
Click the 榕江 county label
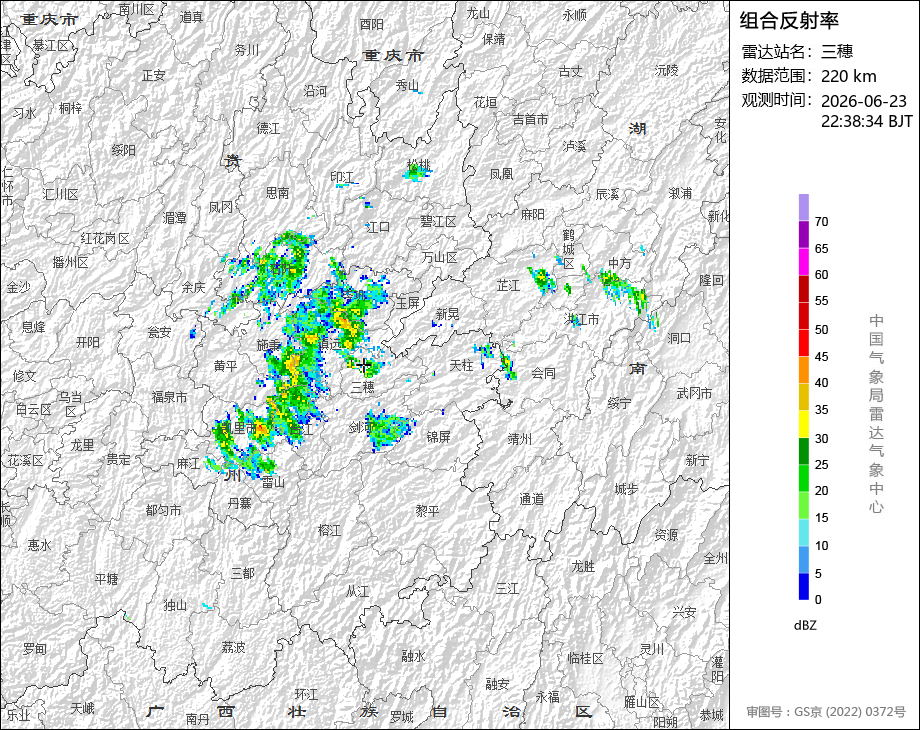click(x=330, y=530)
